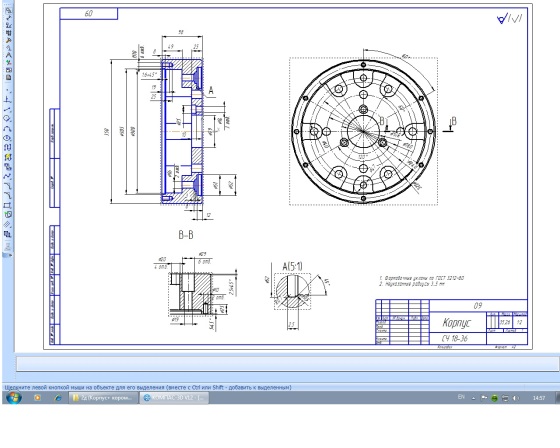Select the Equidistant curve tool

pos(8,234)
